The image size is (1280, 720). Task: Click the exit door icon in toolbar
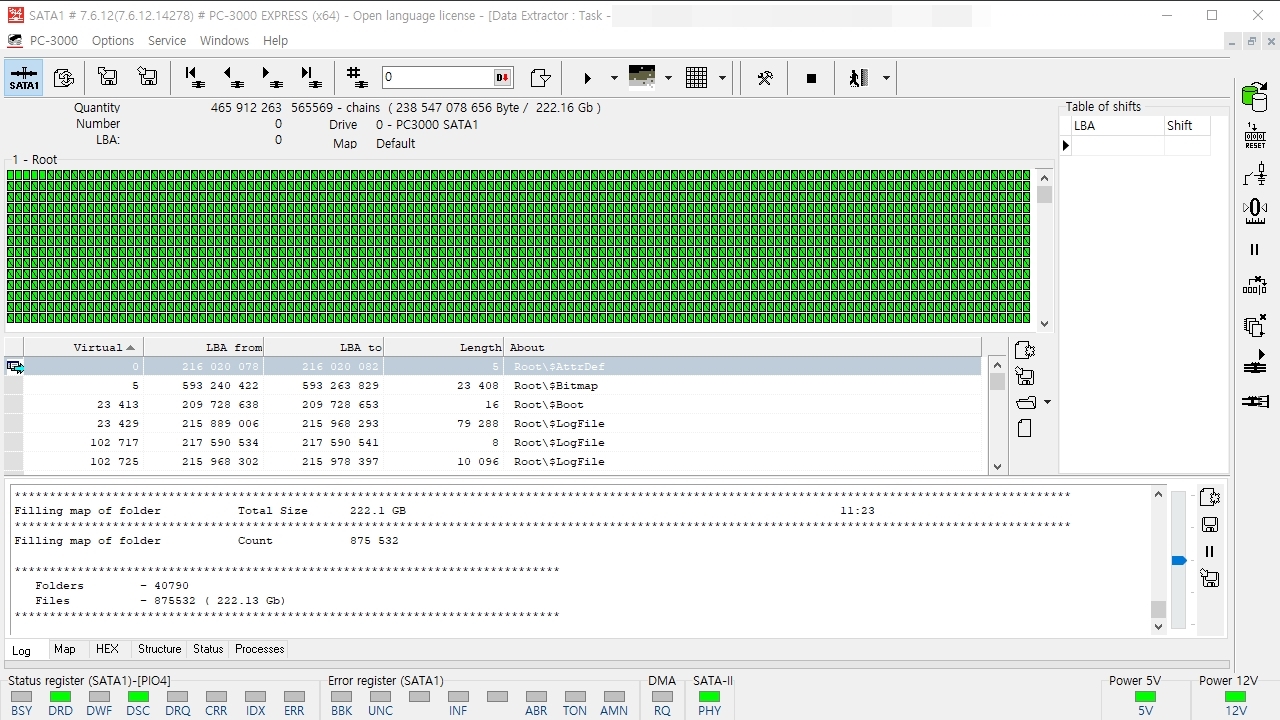pyautogui.click(x=858, y=78)
